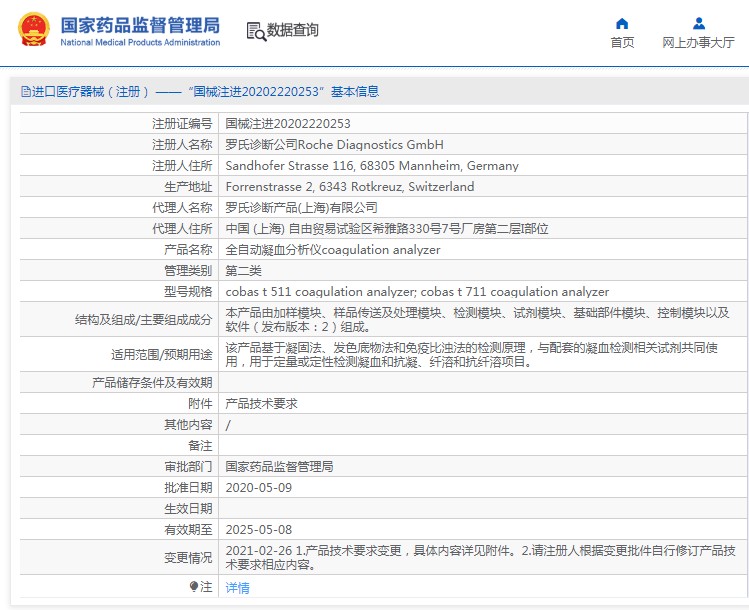Click the 代理人住所 field label
This screenshot has width=749, height=610.
pos(182,229)
